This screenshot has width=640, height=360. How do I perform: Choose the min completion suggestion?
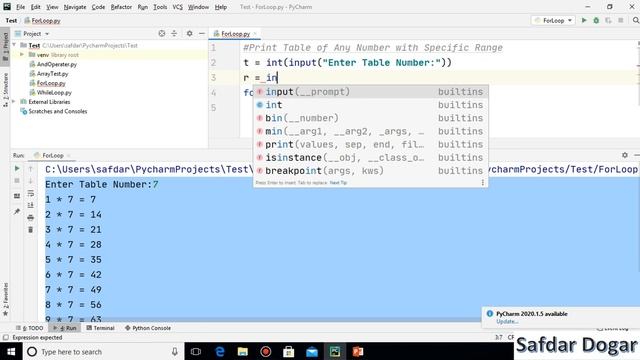coord(370,131)
